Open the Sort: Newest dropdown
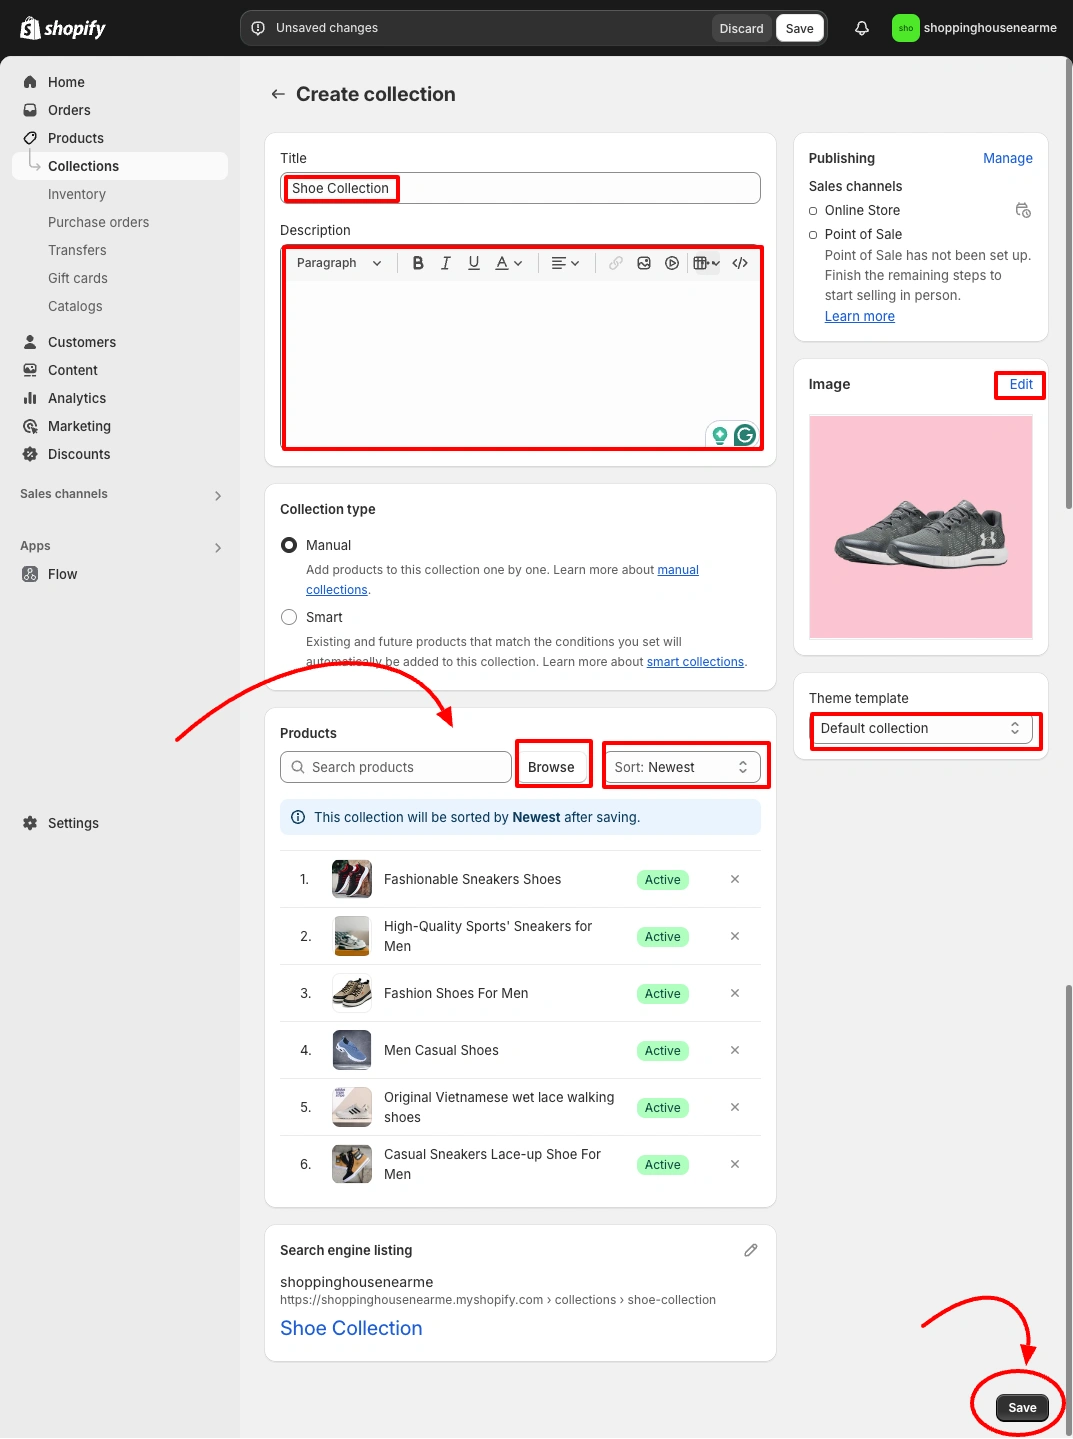 click(683, 767)
